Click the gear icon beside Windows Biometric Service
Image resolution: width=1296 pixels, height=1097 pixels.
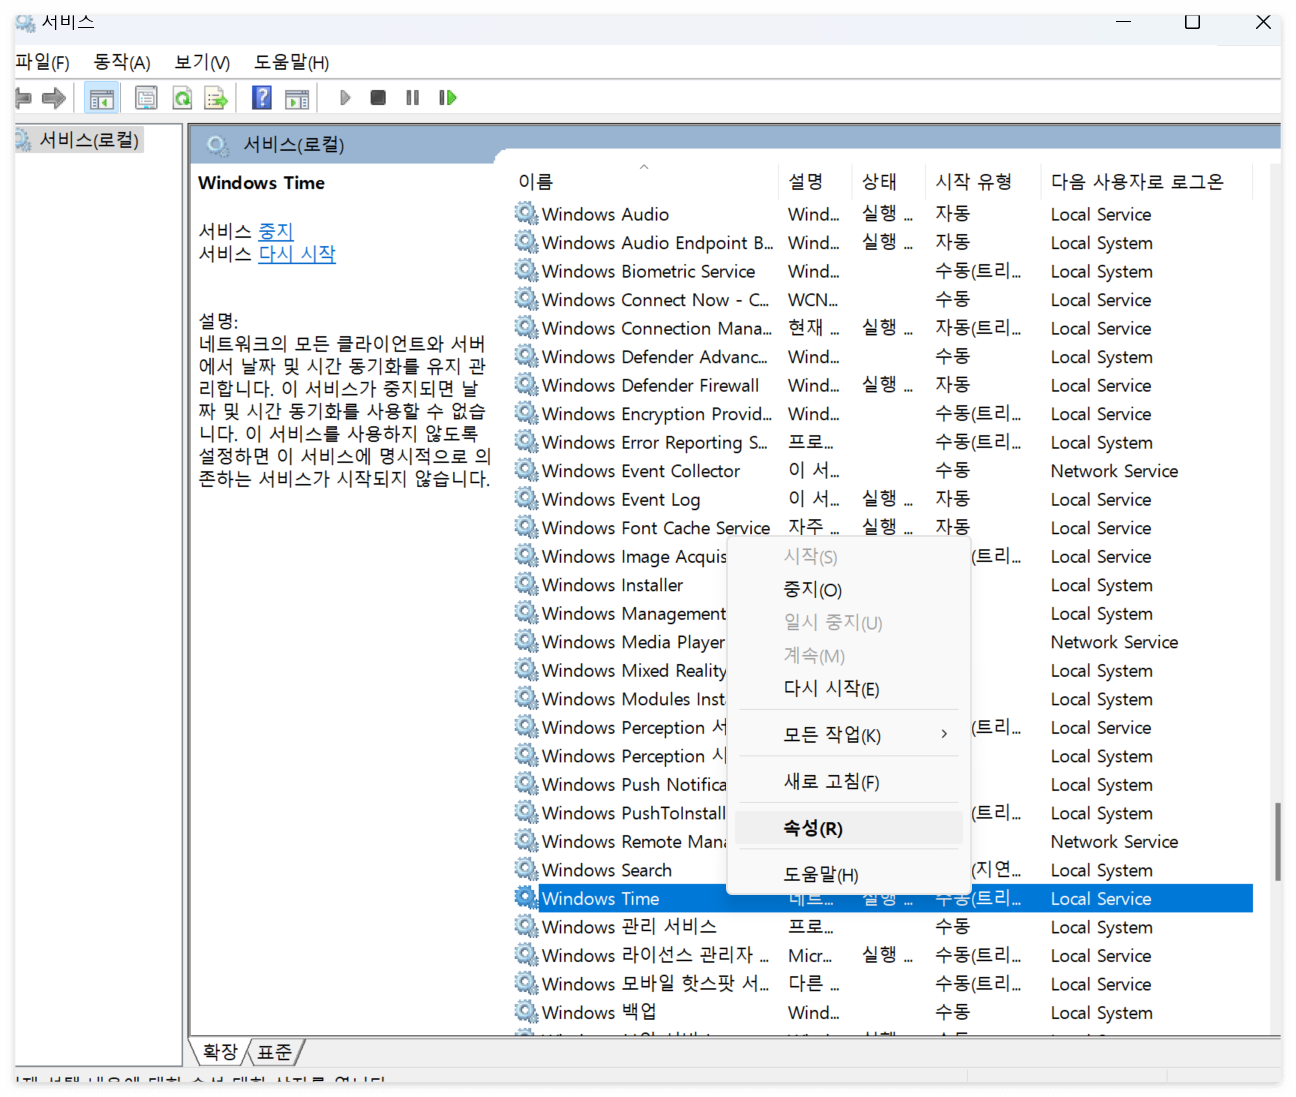click(x=526, y=270)
